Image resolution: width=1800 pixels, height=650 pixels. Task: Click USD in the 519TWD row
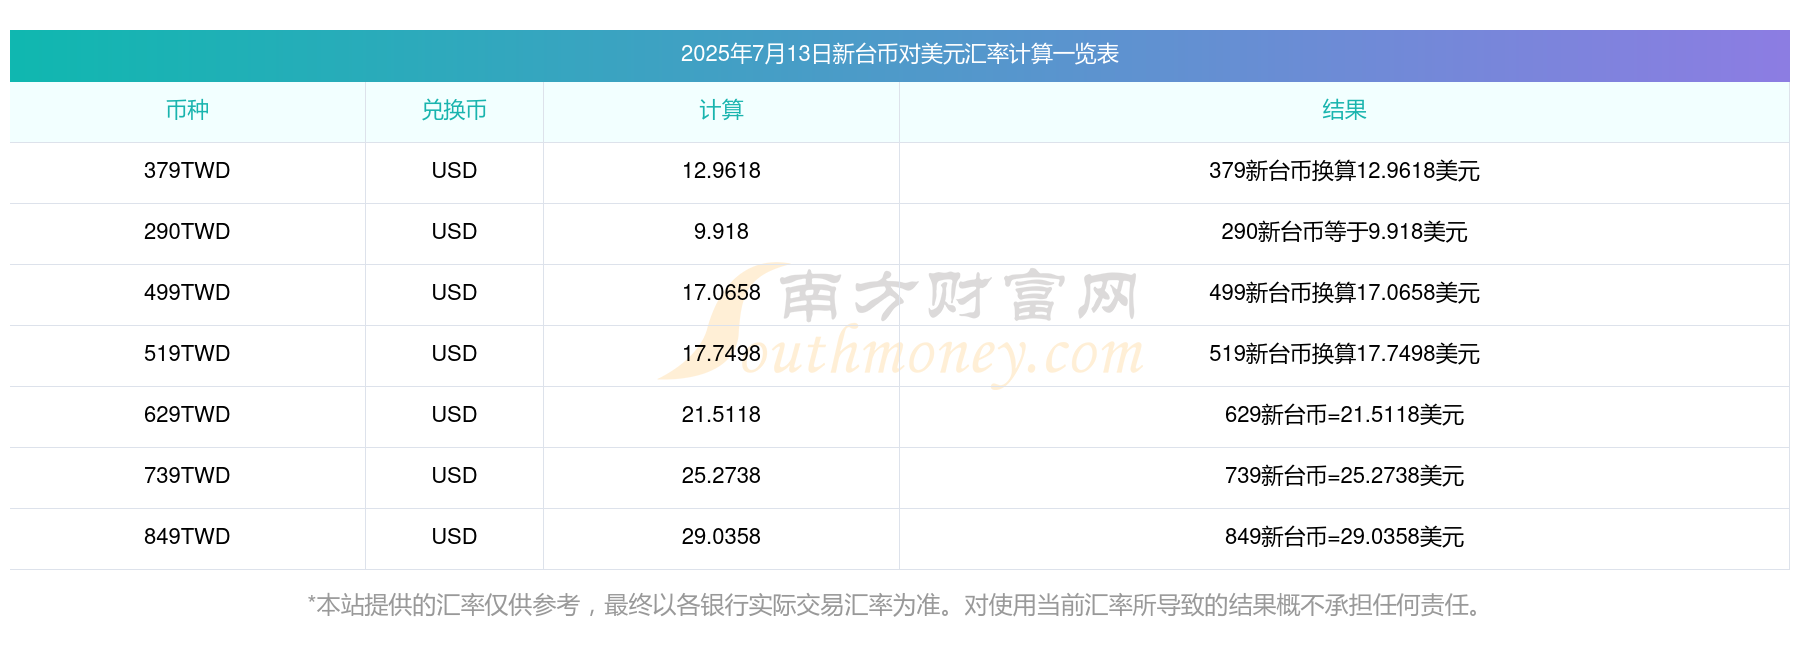pyautogui.click(x=454, y=354)
